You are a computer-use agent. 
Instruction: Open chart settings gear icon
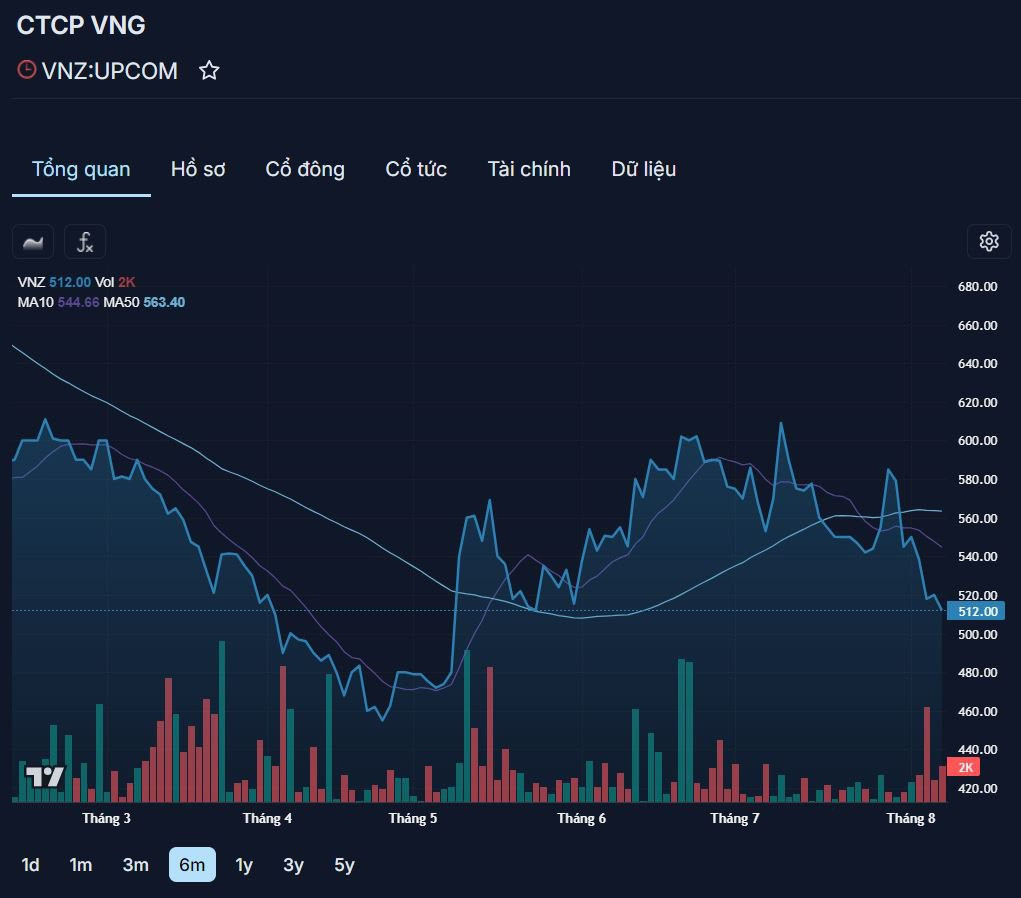pyautogui.click(x=989, y=241)
